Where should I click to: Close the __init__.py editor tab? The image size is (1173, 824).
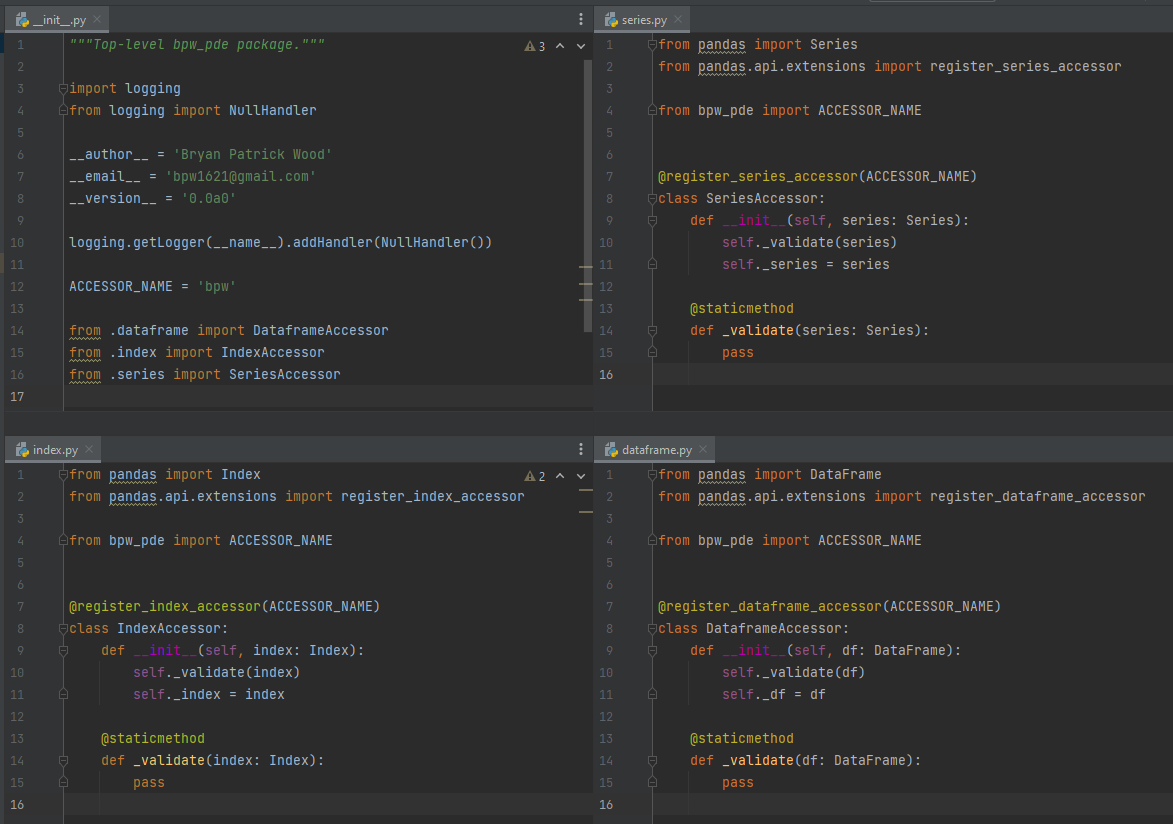[x=95, y=20]
